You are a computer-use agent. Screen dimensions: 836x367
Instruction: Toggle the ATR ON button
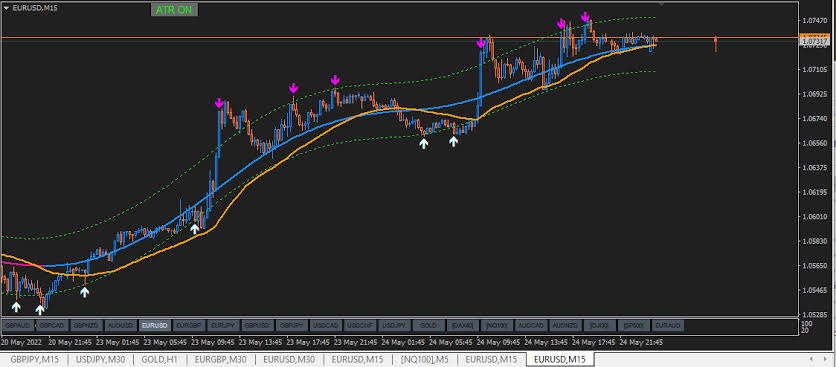point(174,10)
